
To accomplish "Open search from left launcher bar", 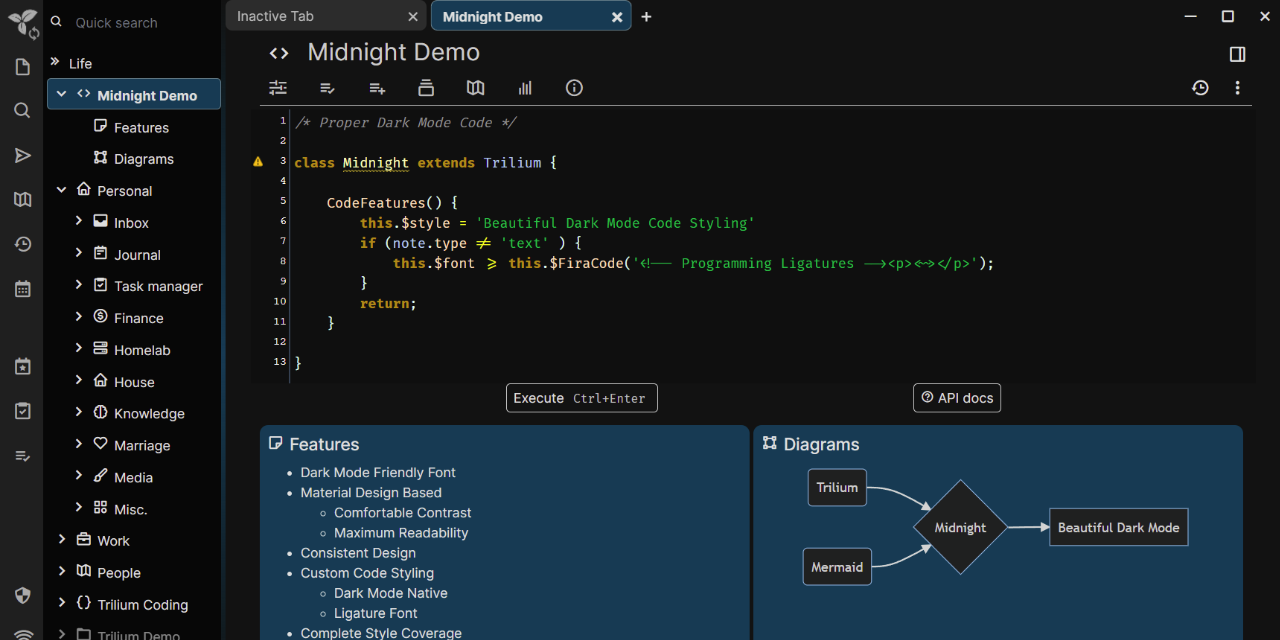I will tap(22, 111).
